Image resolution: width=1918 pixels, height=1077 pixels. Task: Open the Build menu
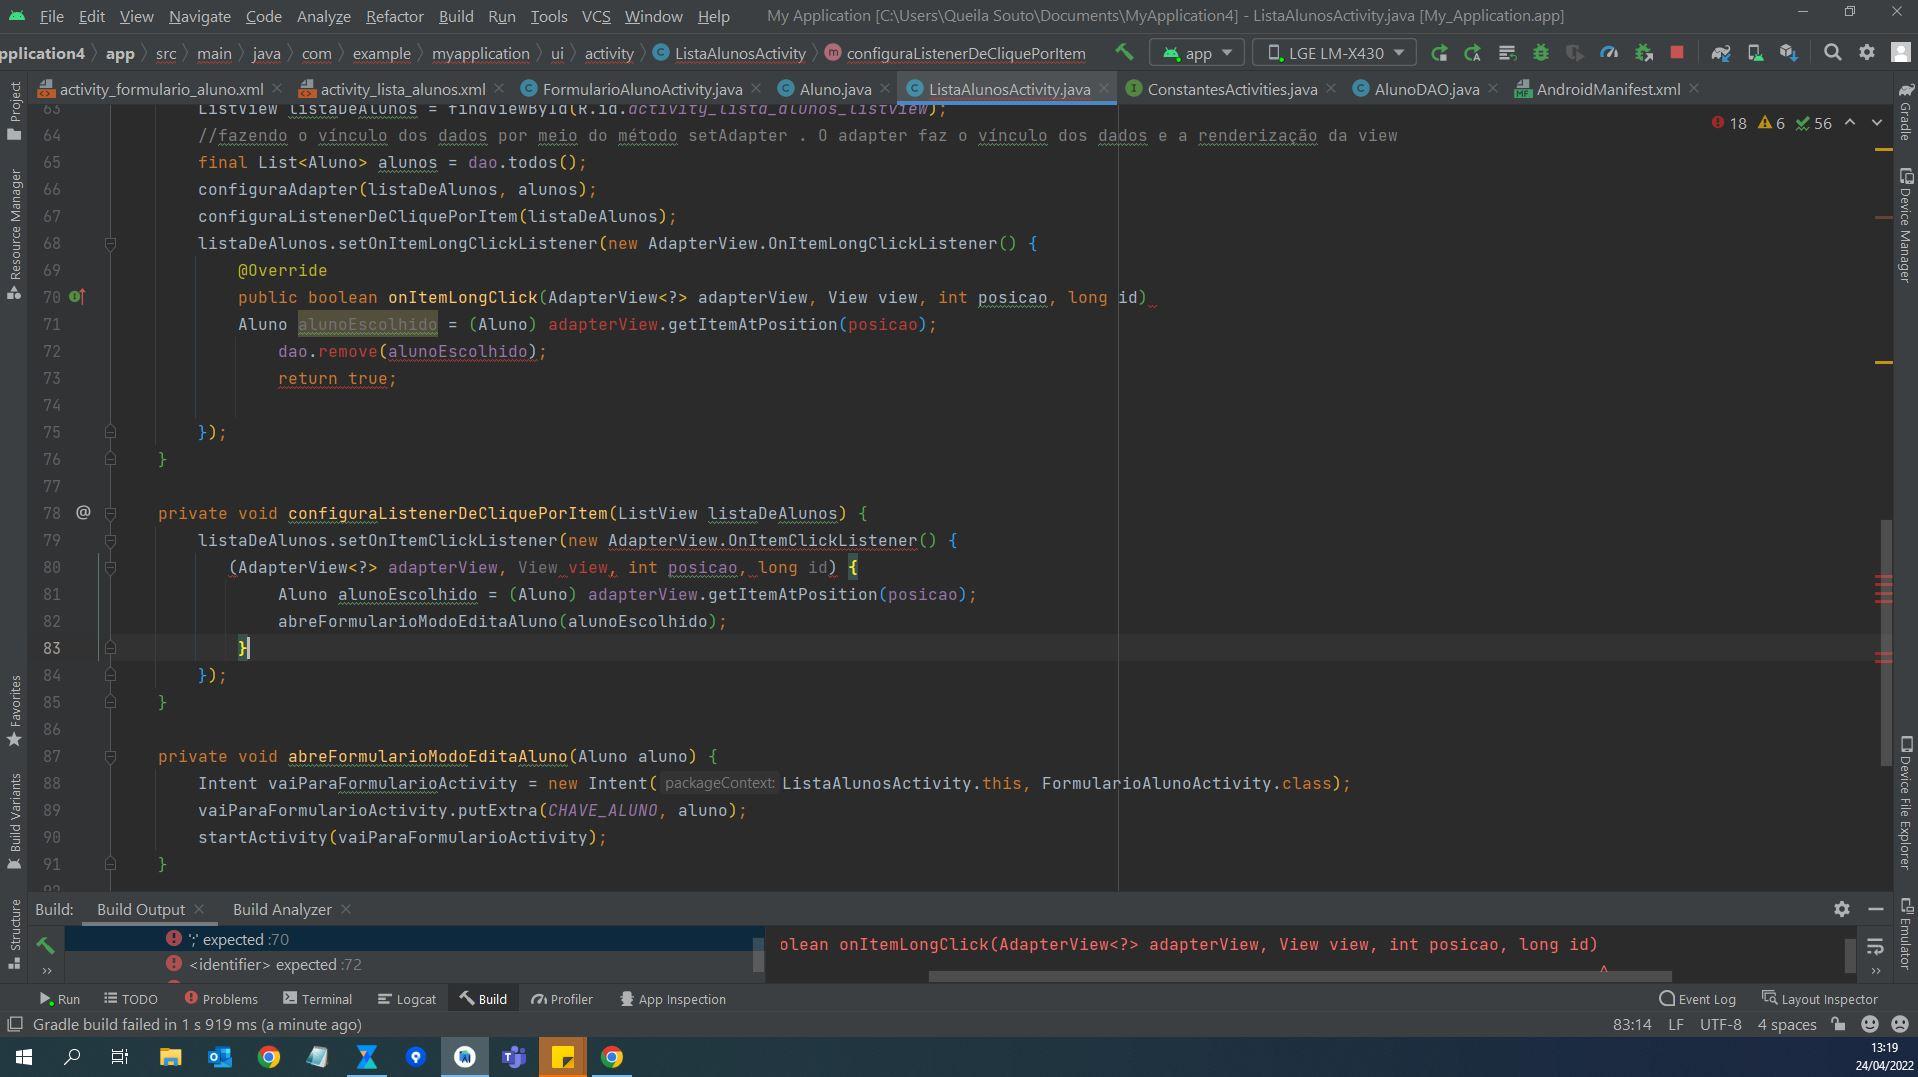click(456, 16)
